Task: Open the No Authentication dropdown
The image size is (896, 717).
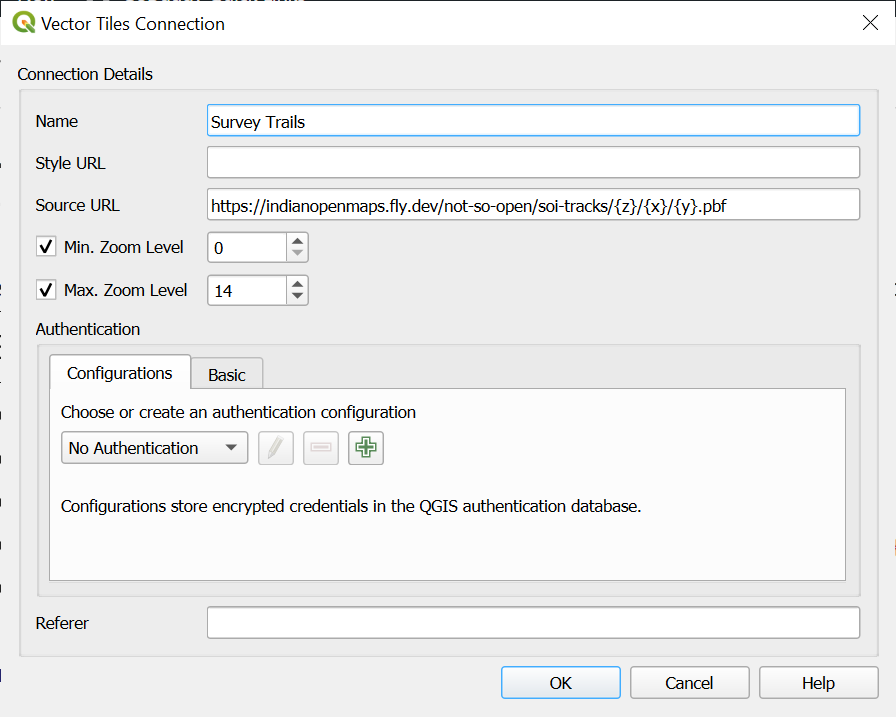Action: pyautogui.click(x=154, y=448)
